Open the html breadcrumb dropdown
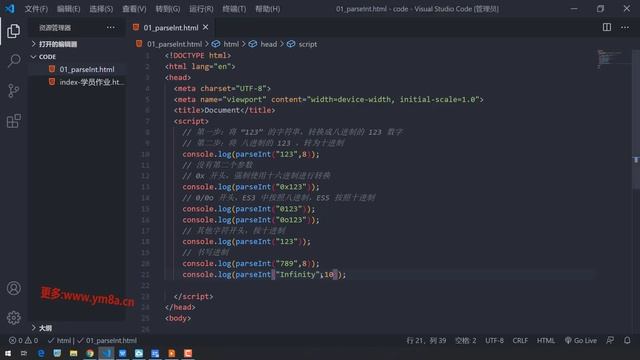640x360 pixels. pos(225,44)
